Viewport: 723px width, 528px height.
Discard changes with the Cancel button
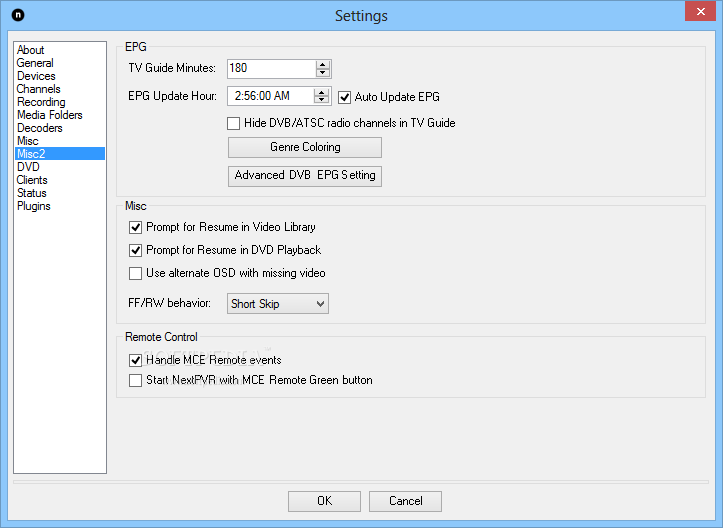pyautogui.click(x=405, y=501)
